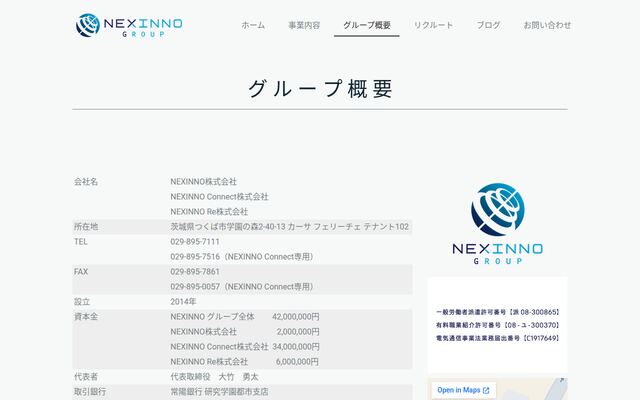
Task: Open the お問い合わせ contact page
Action: [x=547, y=25]
